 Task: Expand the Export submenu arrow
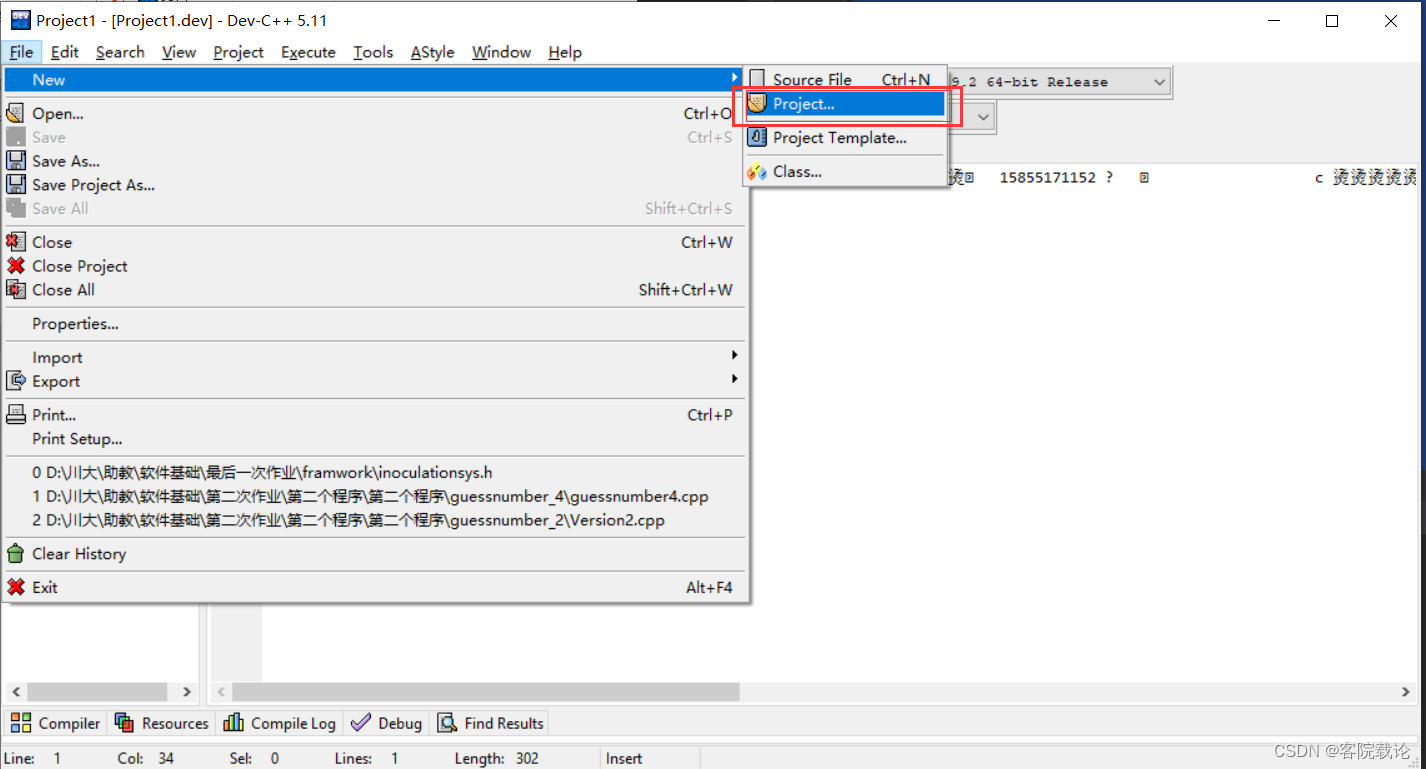point(735,379)
